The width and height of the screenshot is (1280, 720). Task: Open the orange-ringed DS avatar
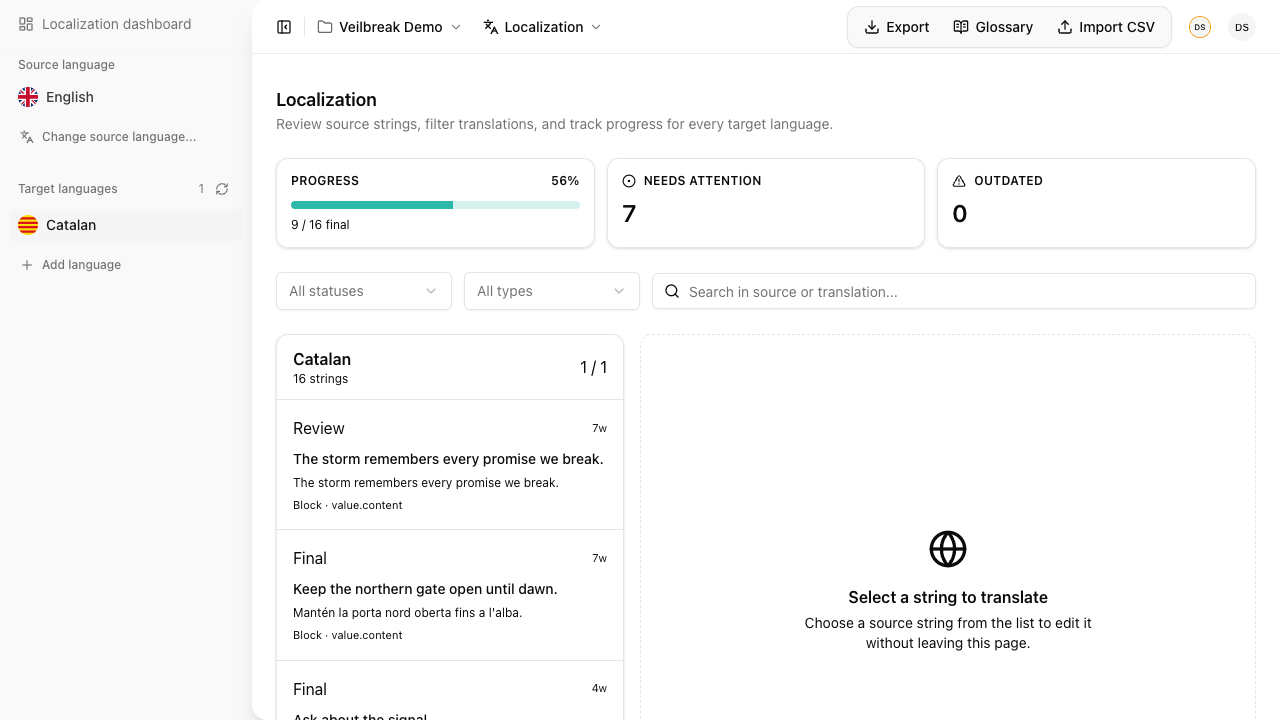click(1200, 27)
